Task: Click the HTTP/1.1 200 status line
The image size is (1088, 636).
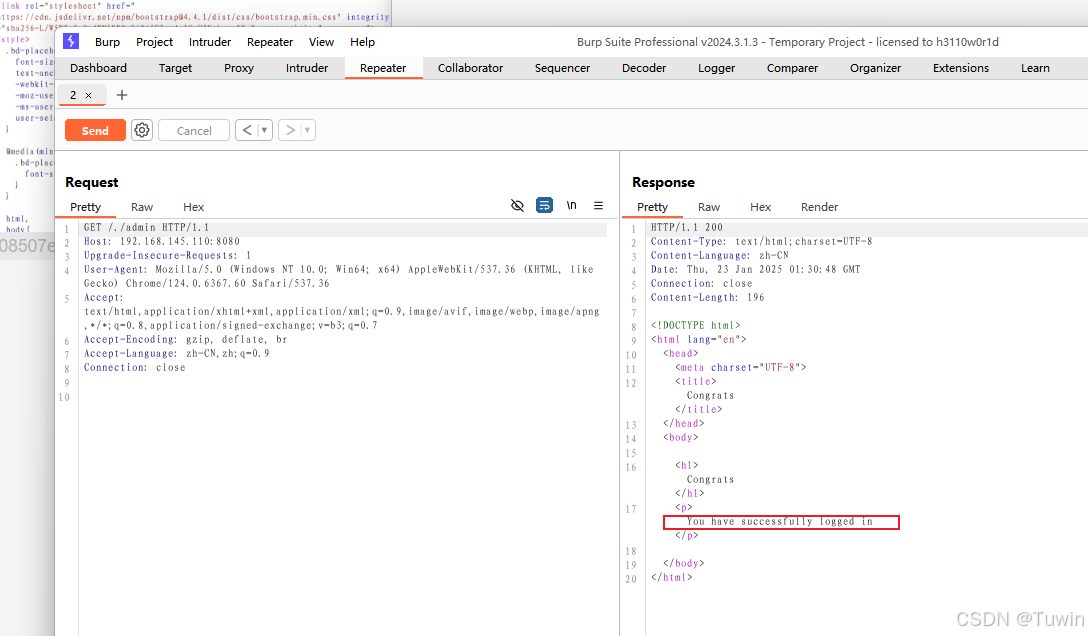Action: point(686,227)
